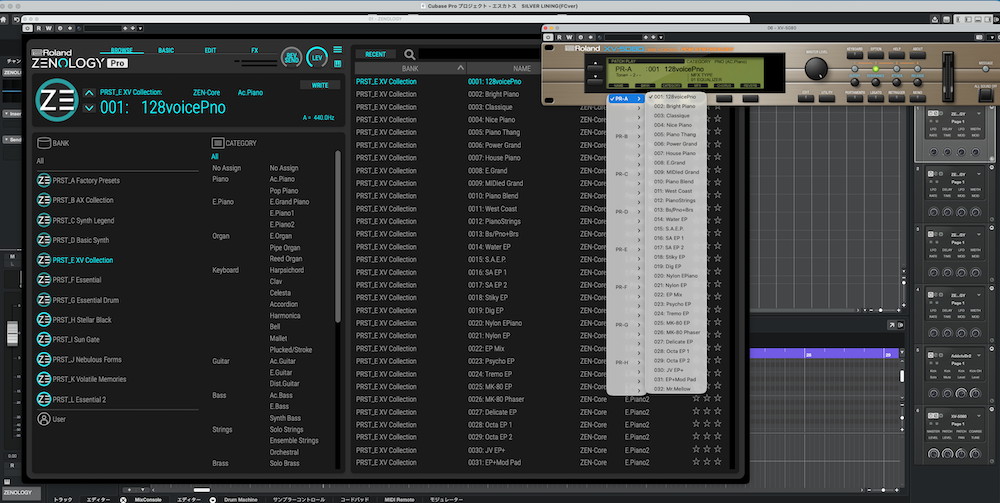Toggle MONO on the XV-5080
The width and height of the screenshot is (1000, 503).
click(x=917, y=98)
